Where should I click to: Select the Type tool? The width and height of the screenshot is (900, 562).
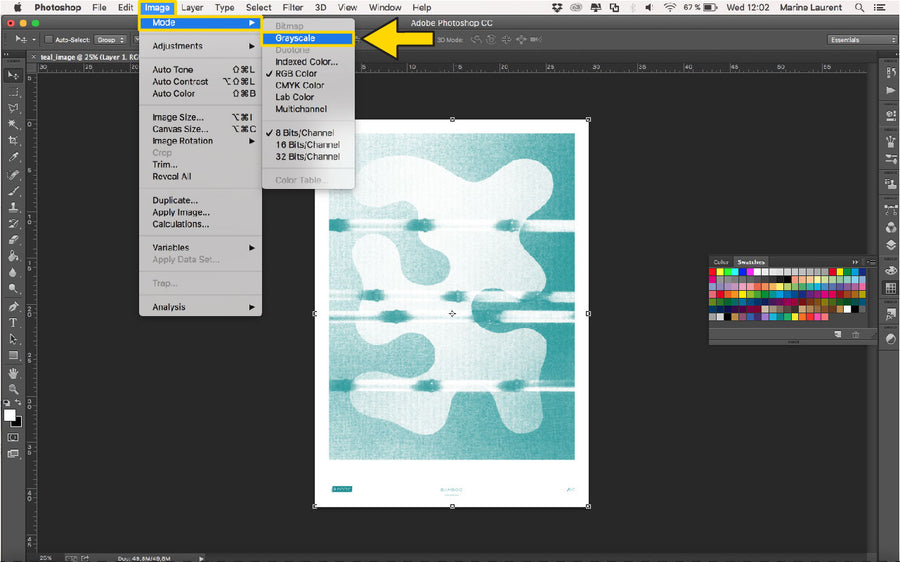14,323
